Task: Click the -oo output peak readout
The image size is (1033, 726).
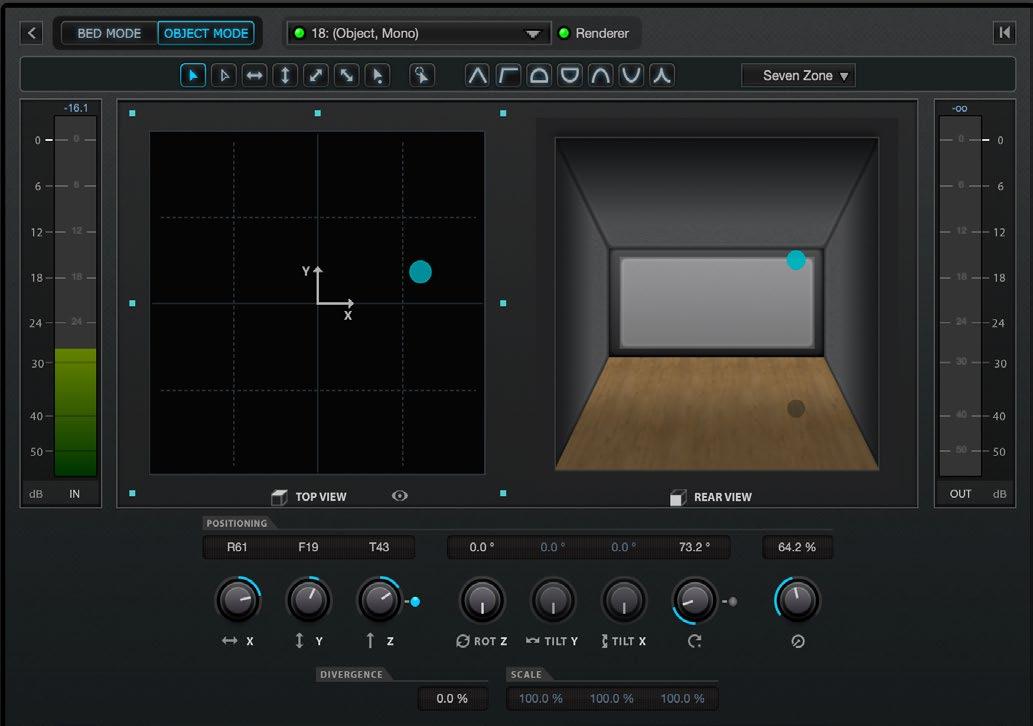Action: tap(960, 109)
